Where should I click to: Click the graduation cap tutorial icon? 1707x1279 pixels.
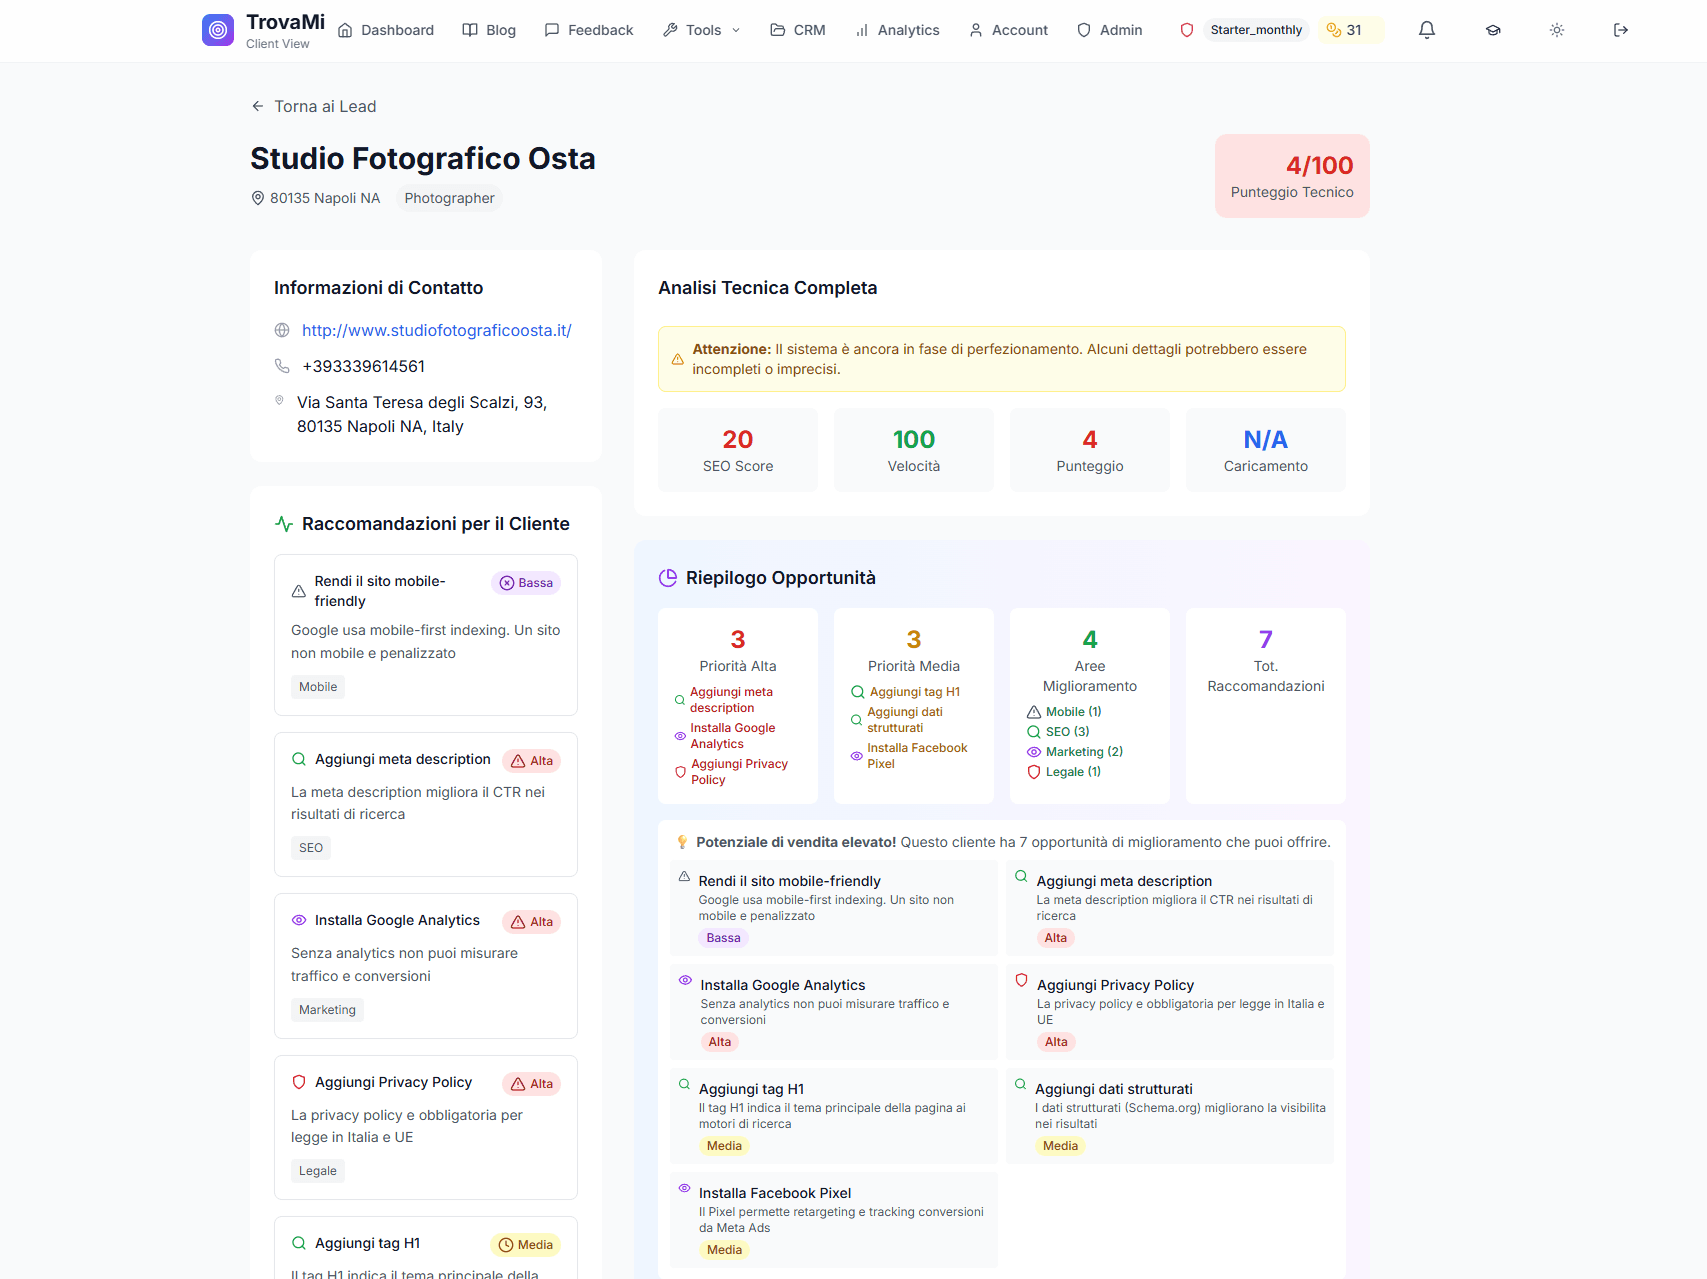tap(1493, 30)
